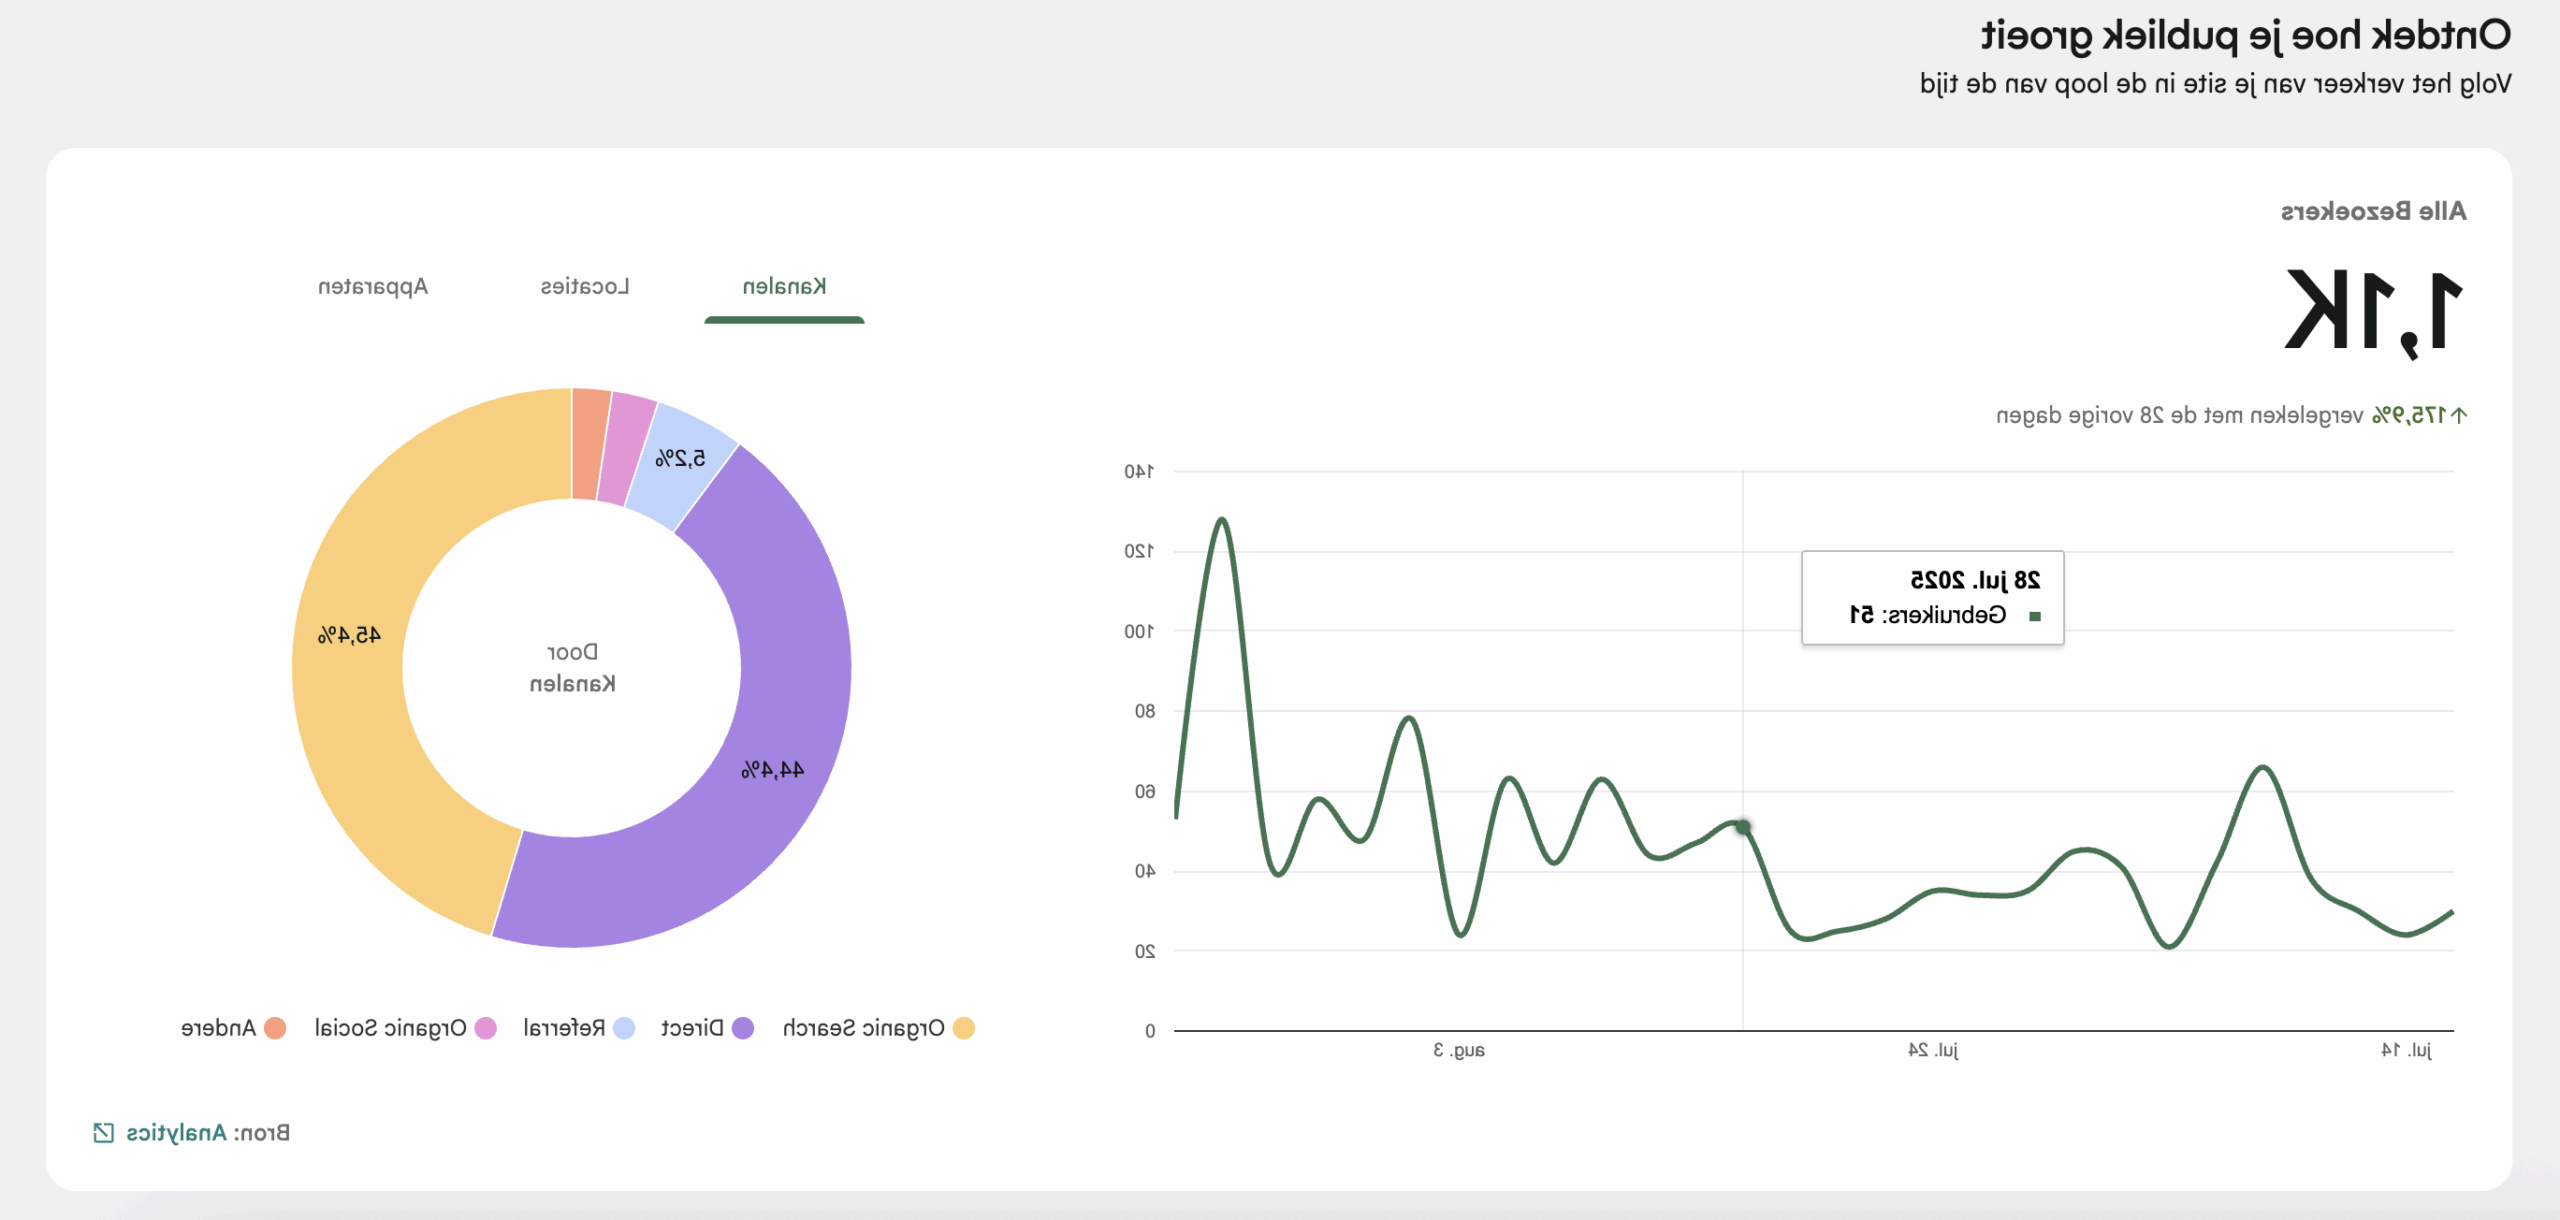Toggle Direct legend color dot

(742, 1028)
